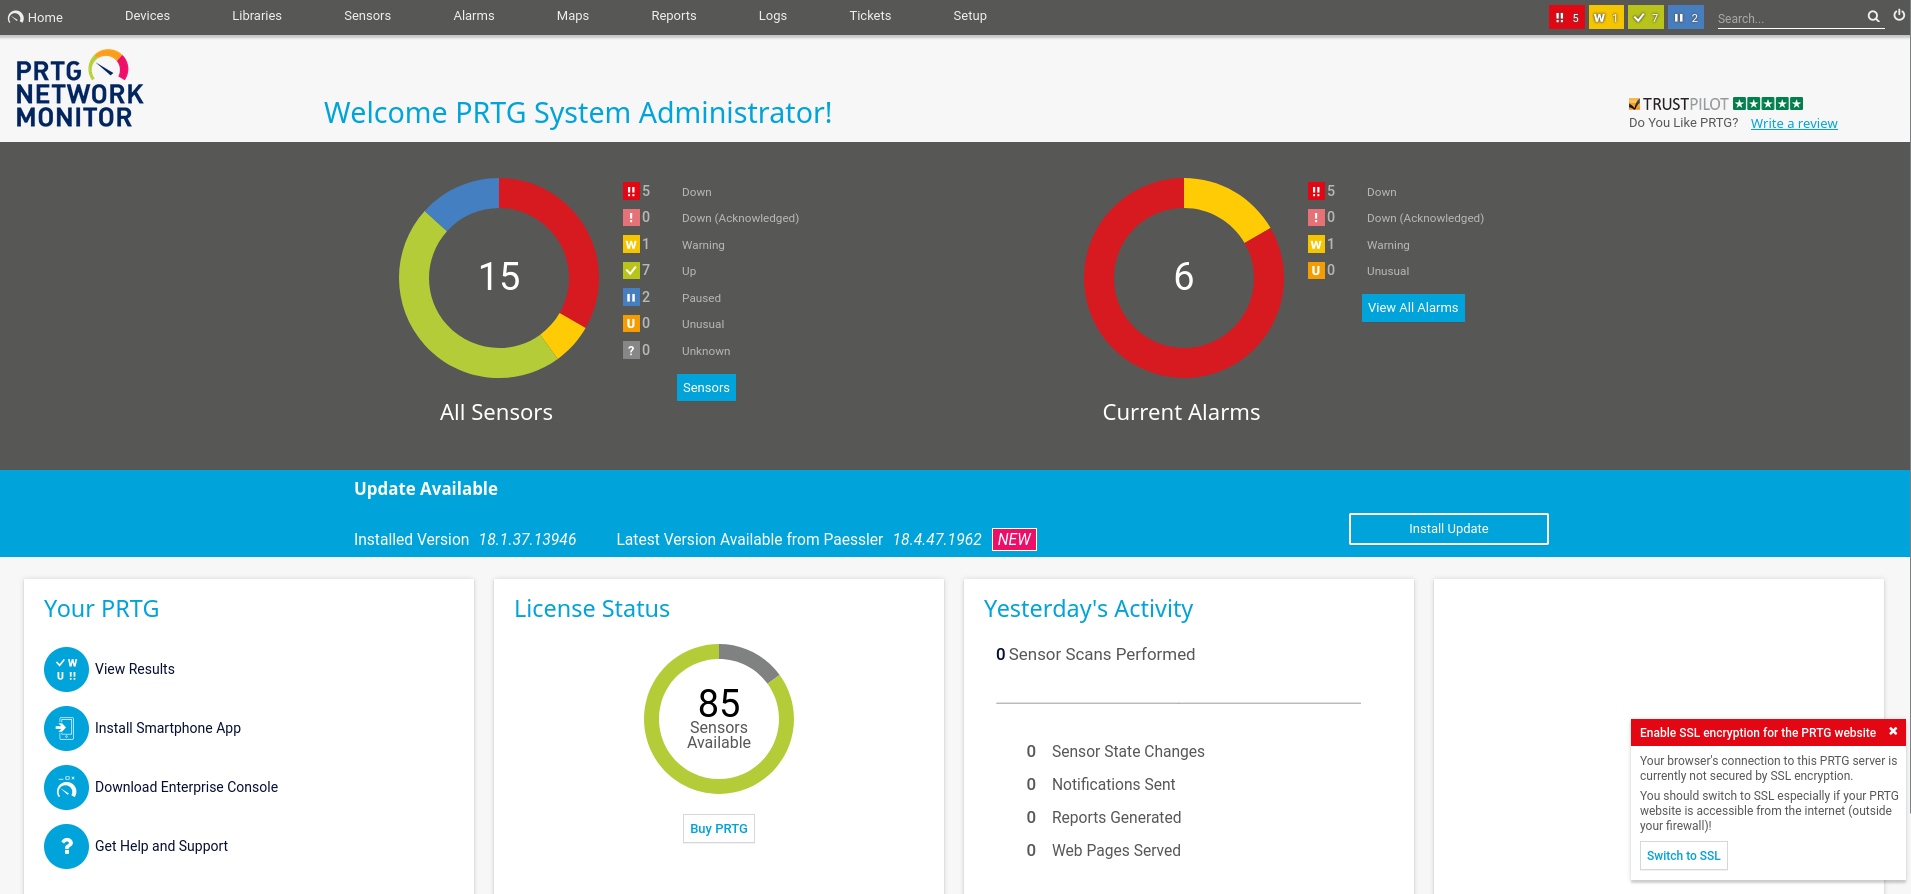
Task: Click the Notifications Sent row
Action: [x=1101, y=785]
